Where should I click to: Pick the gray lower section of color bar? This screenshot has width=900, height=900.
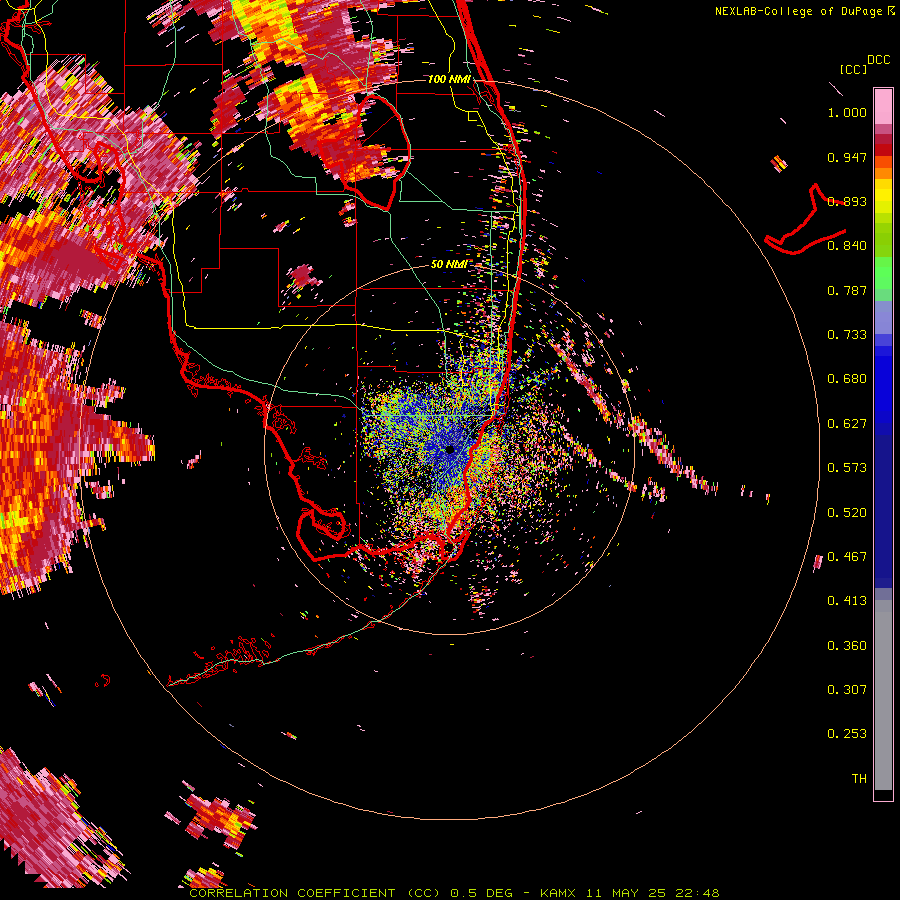click(883, 695)
